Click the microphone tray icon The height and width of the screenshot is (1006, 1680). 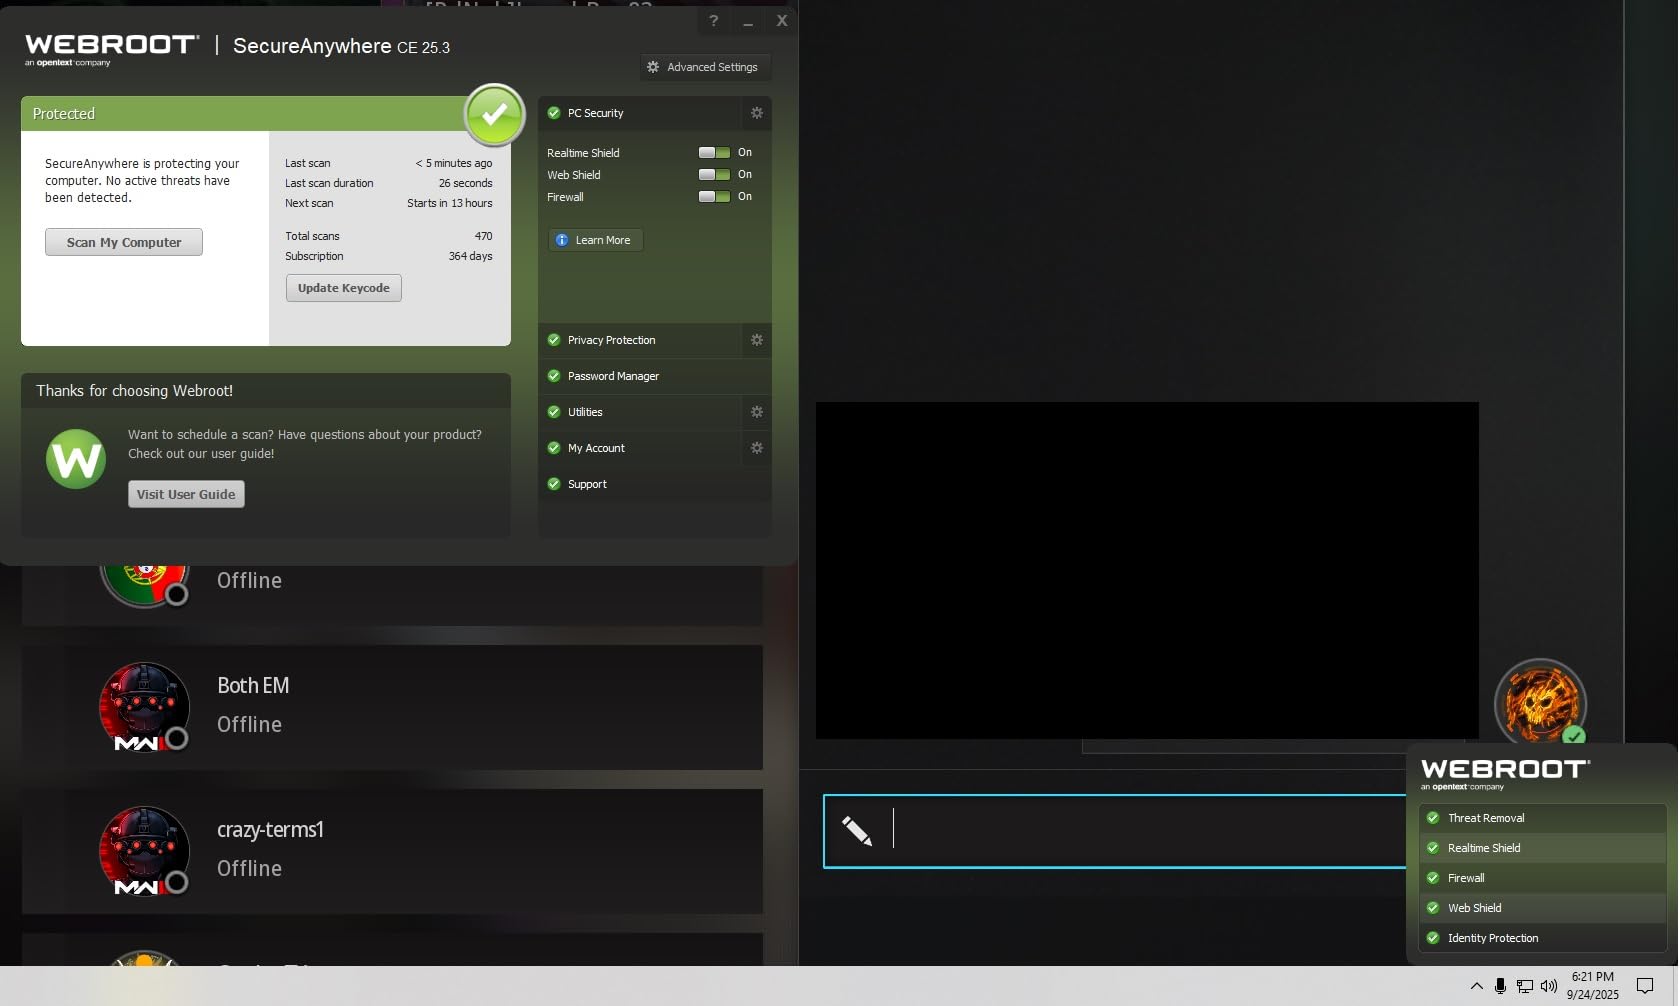(x=1500, y=986)
